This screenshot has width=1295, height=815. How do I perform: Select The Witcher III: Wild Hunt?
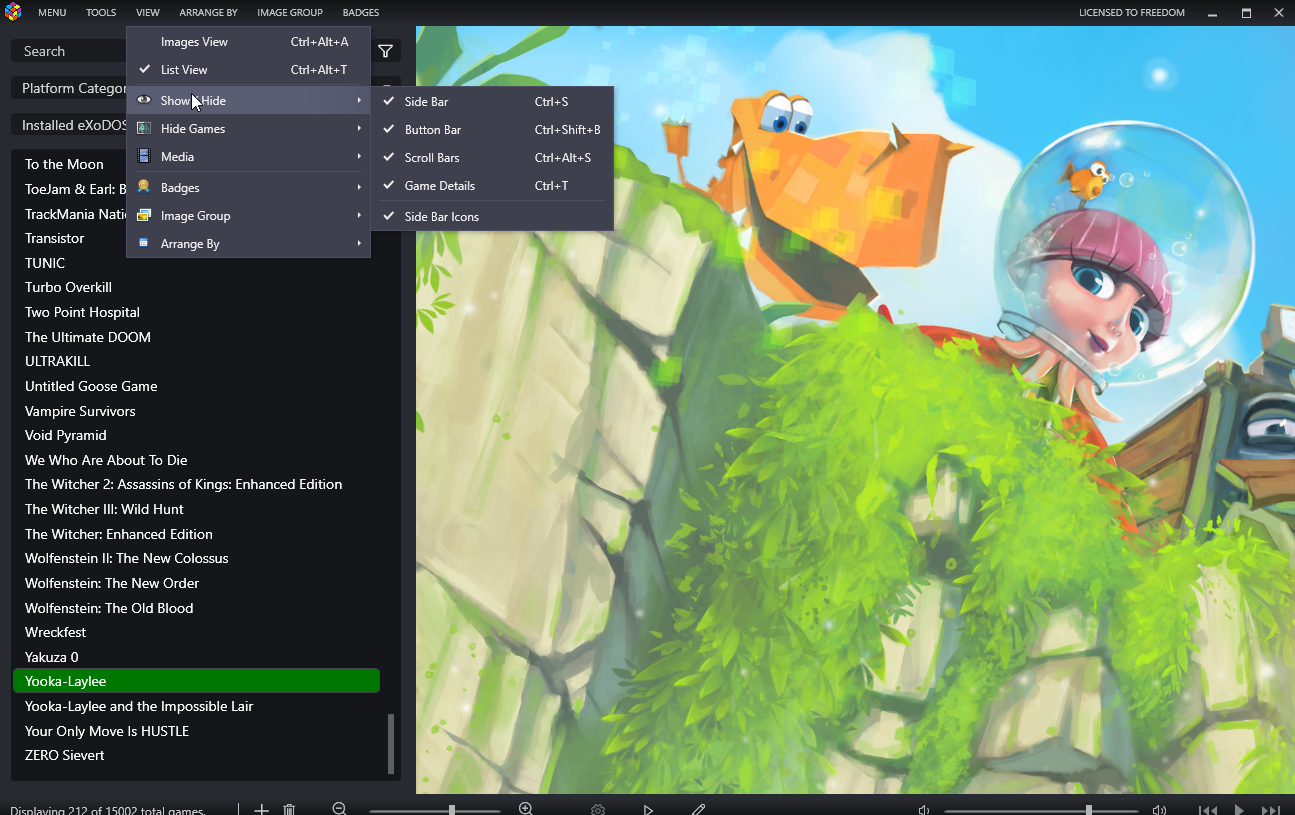click(x=196, y=509)
